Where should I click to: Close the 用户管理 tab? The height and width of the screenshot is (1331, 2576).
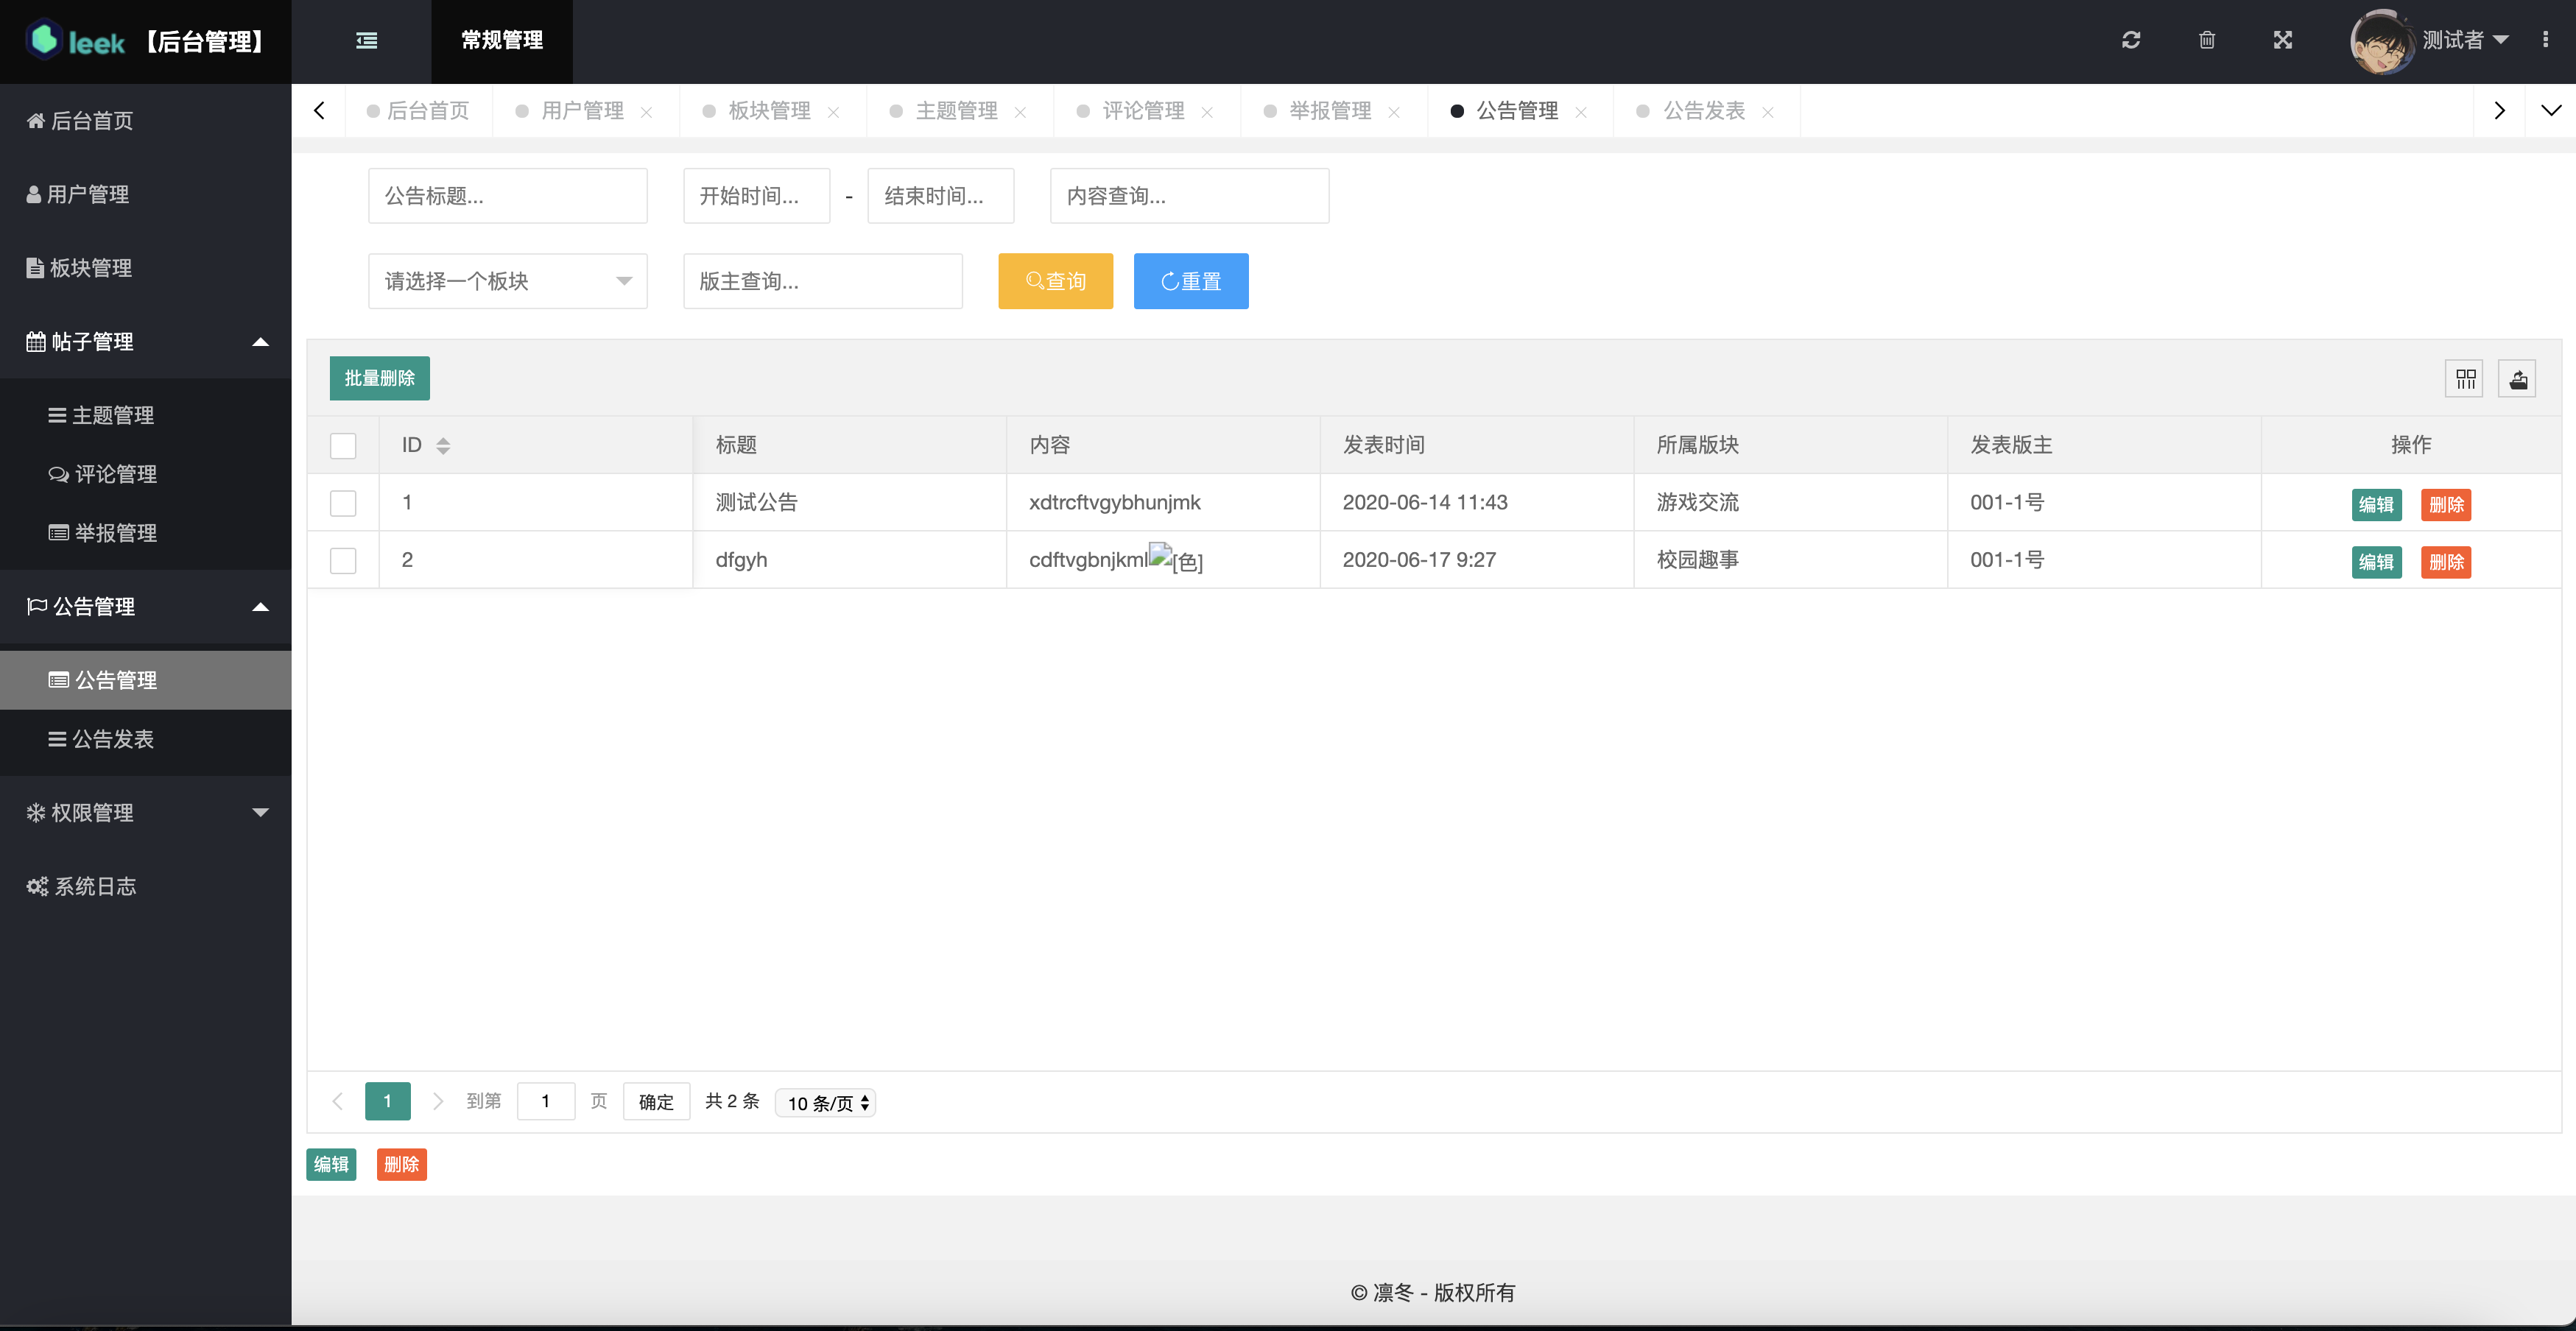tap(647, 112)
